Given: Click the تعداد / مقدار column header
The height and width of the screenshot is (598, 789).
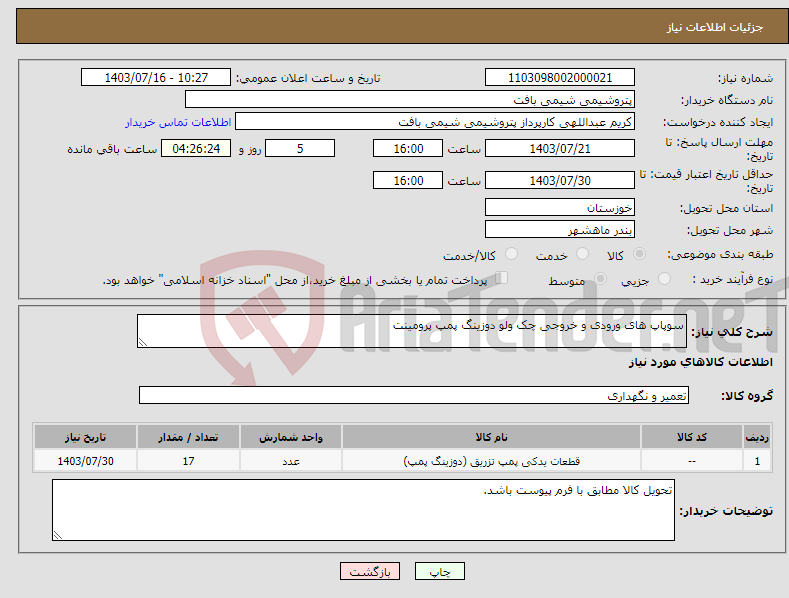Looking at the screenshot, I should click(x=188, y=437).
